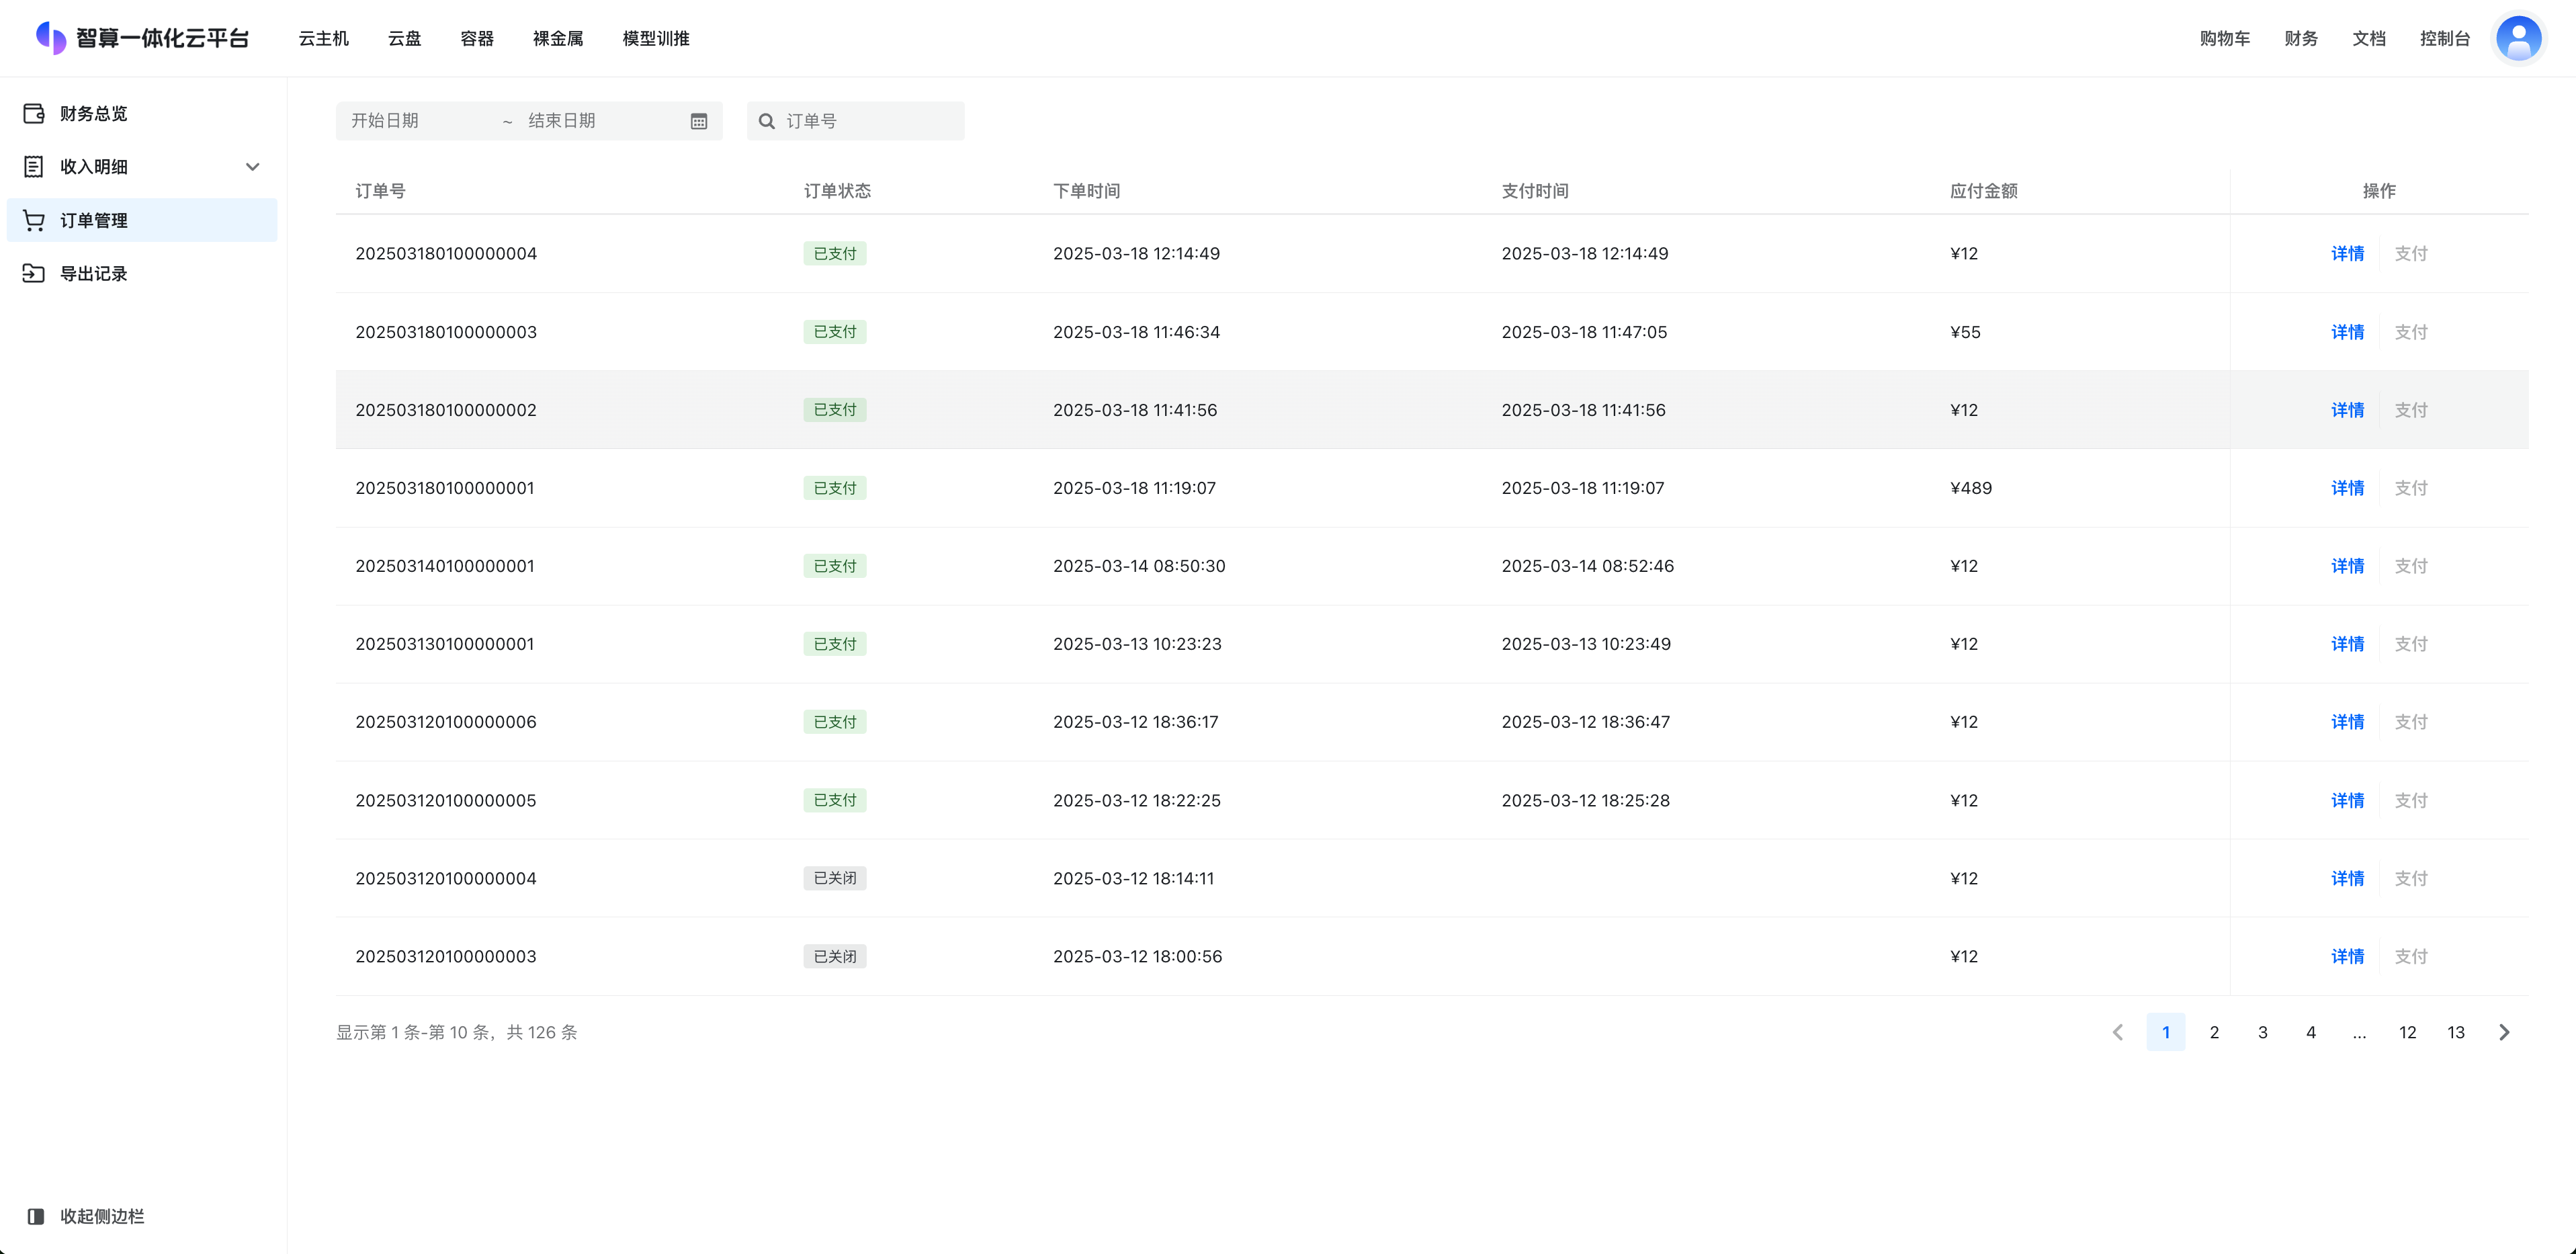
Task: Open 财务总览 wallet icon in sidebar
Action: pos(34,113)
